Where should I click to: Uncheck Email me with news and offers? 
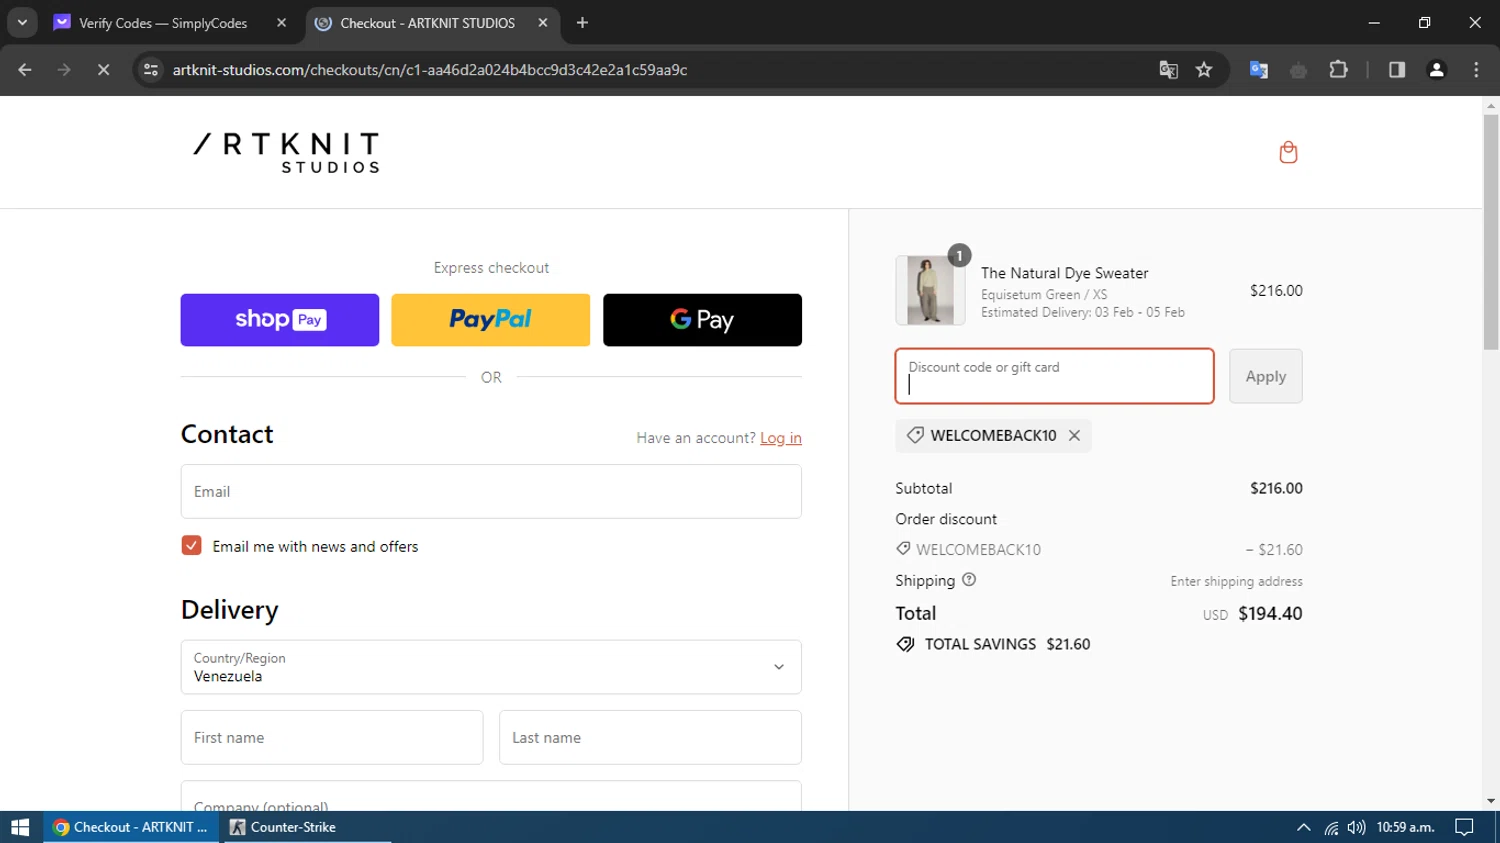click(191, 545)
